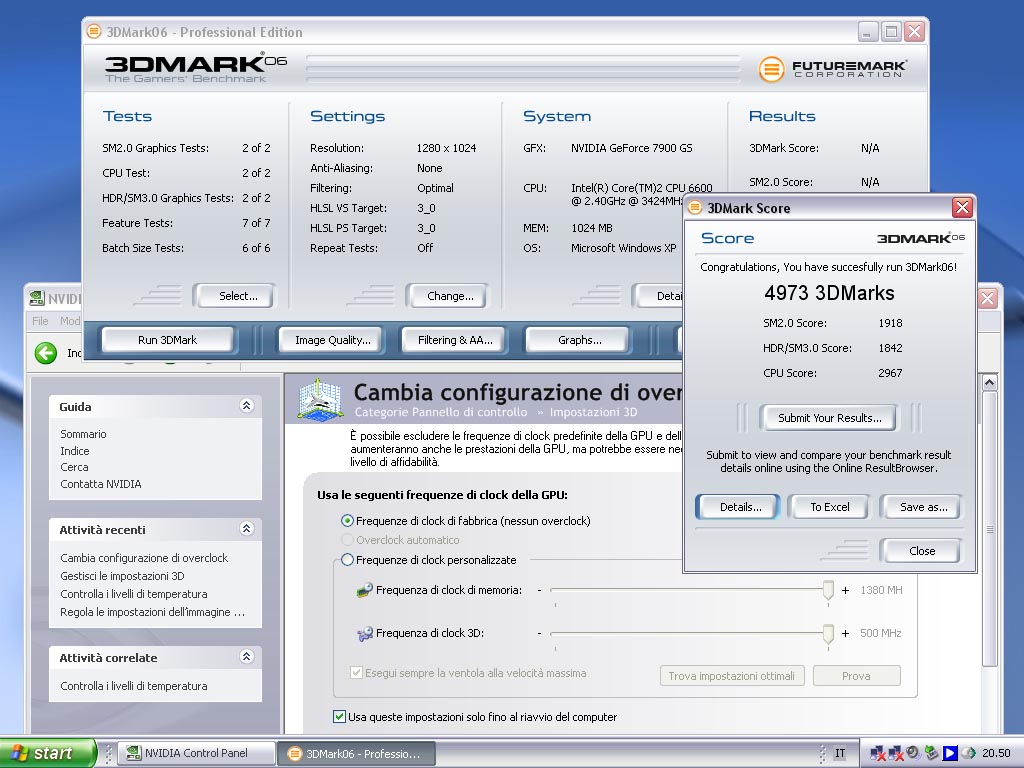
Task: Open the 'Gestisci le impostazioni 3D' link
Action: pyautogui.click(x=122, y=576)
